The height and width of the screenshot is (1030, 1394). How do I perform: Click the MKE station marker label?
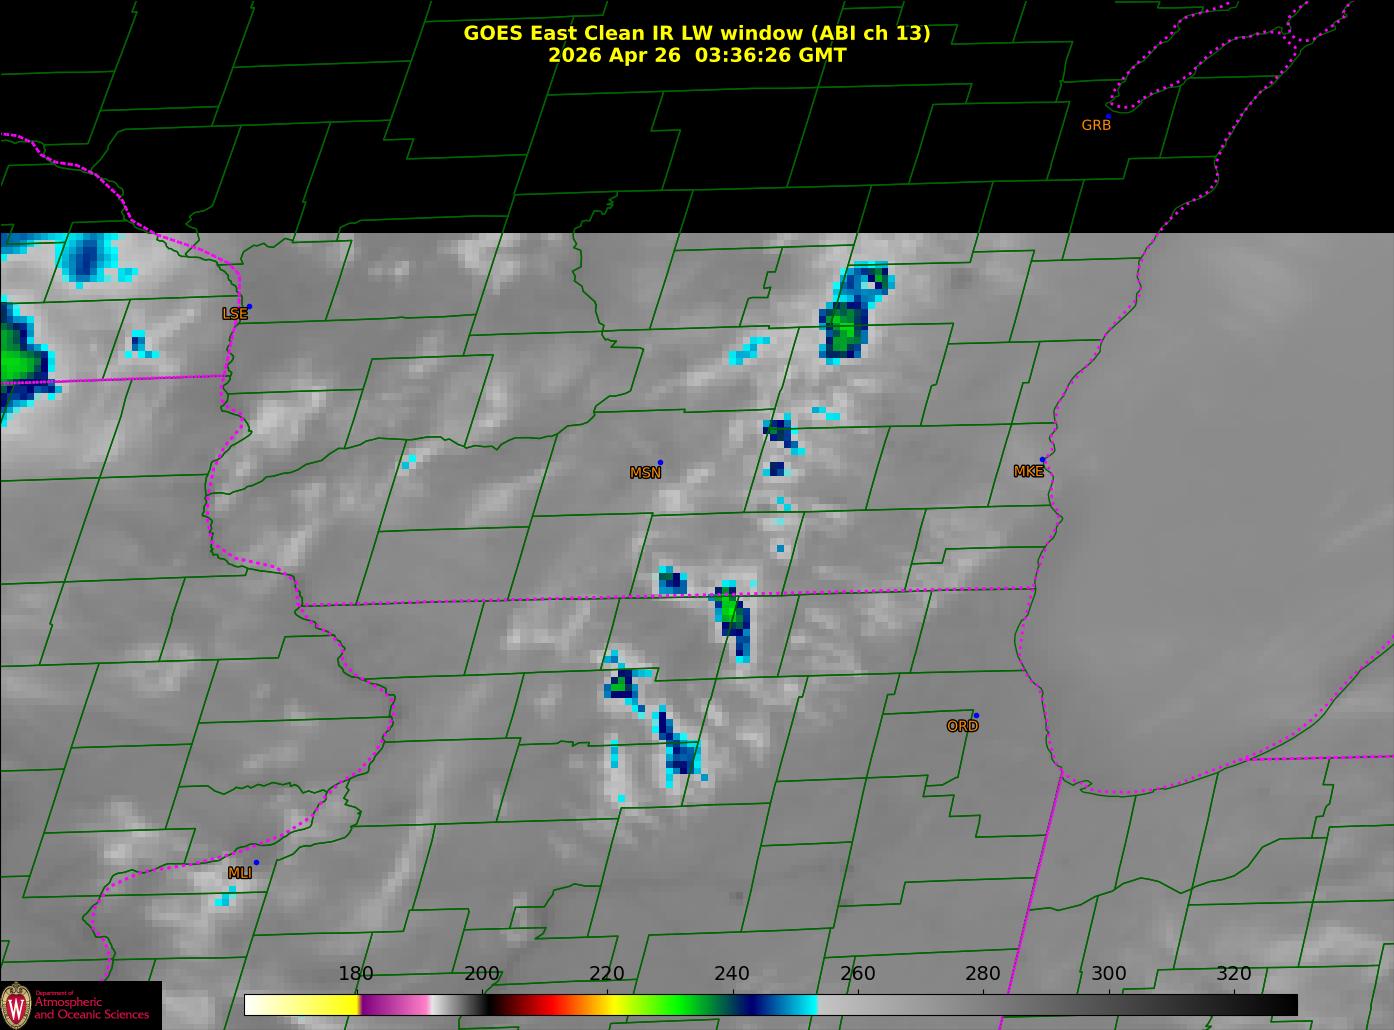point(1028,472)
